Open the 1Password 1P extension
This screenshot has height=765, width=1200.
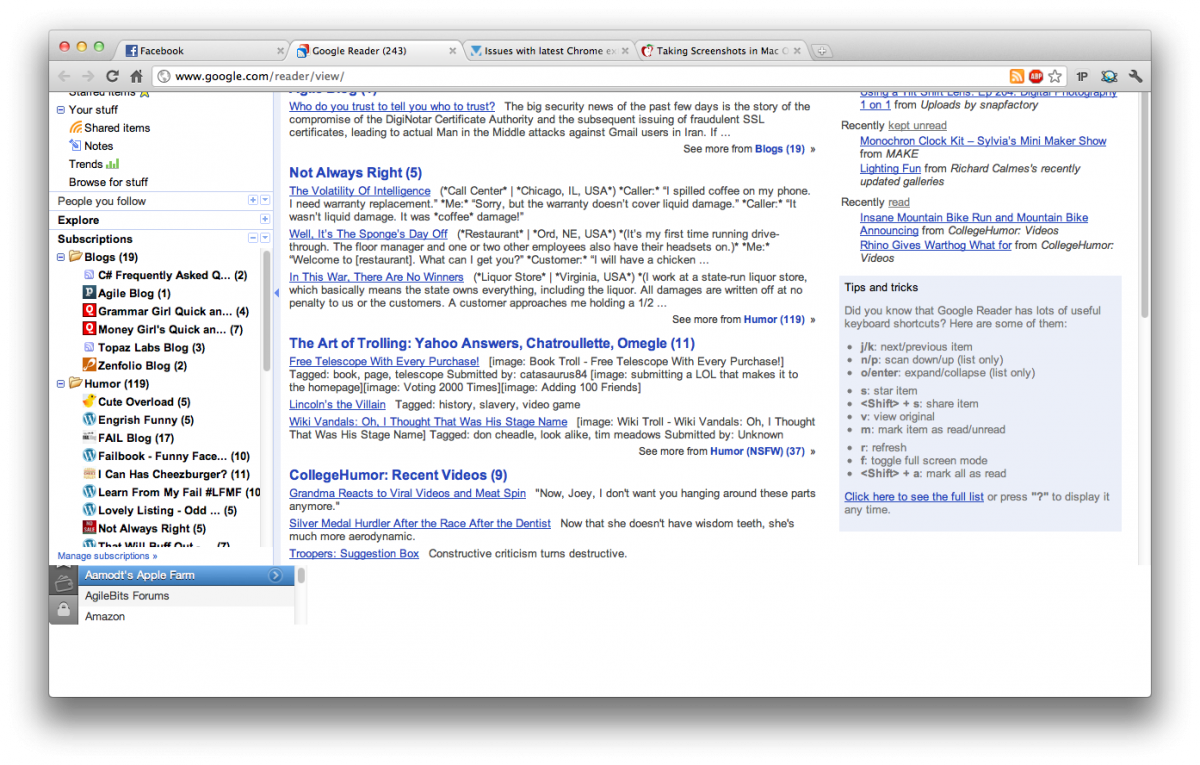pos(1082,76)
